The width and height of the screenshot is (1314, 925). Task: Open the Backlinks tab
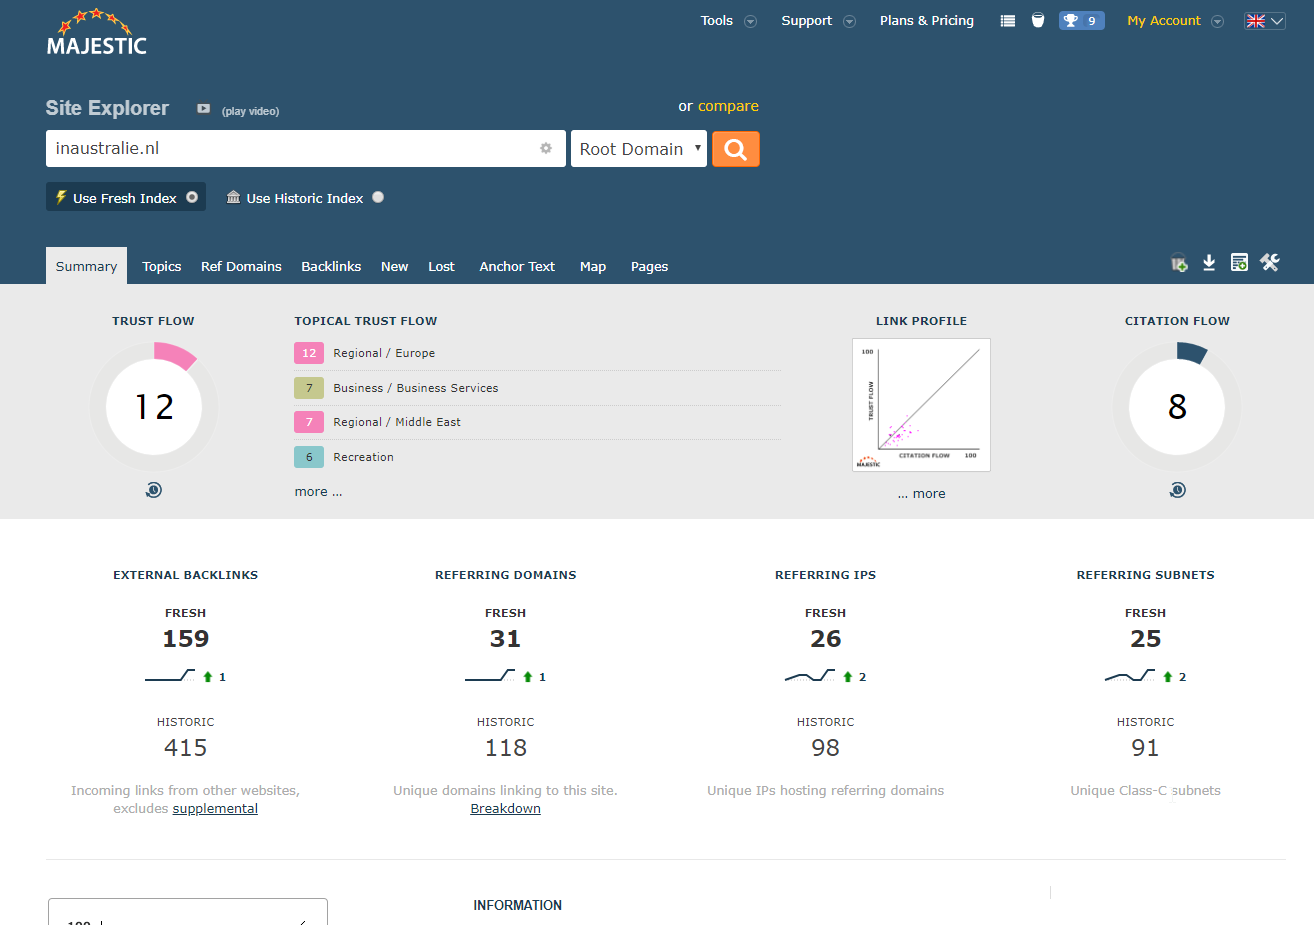point(331,266)
